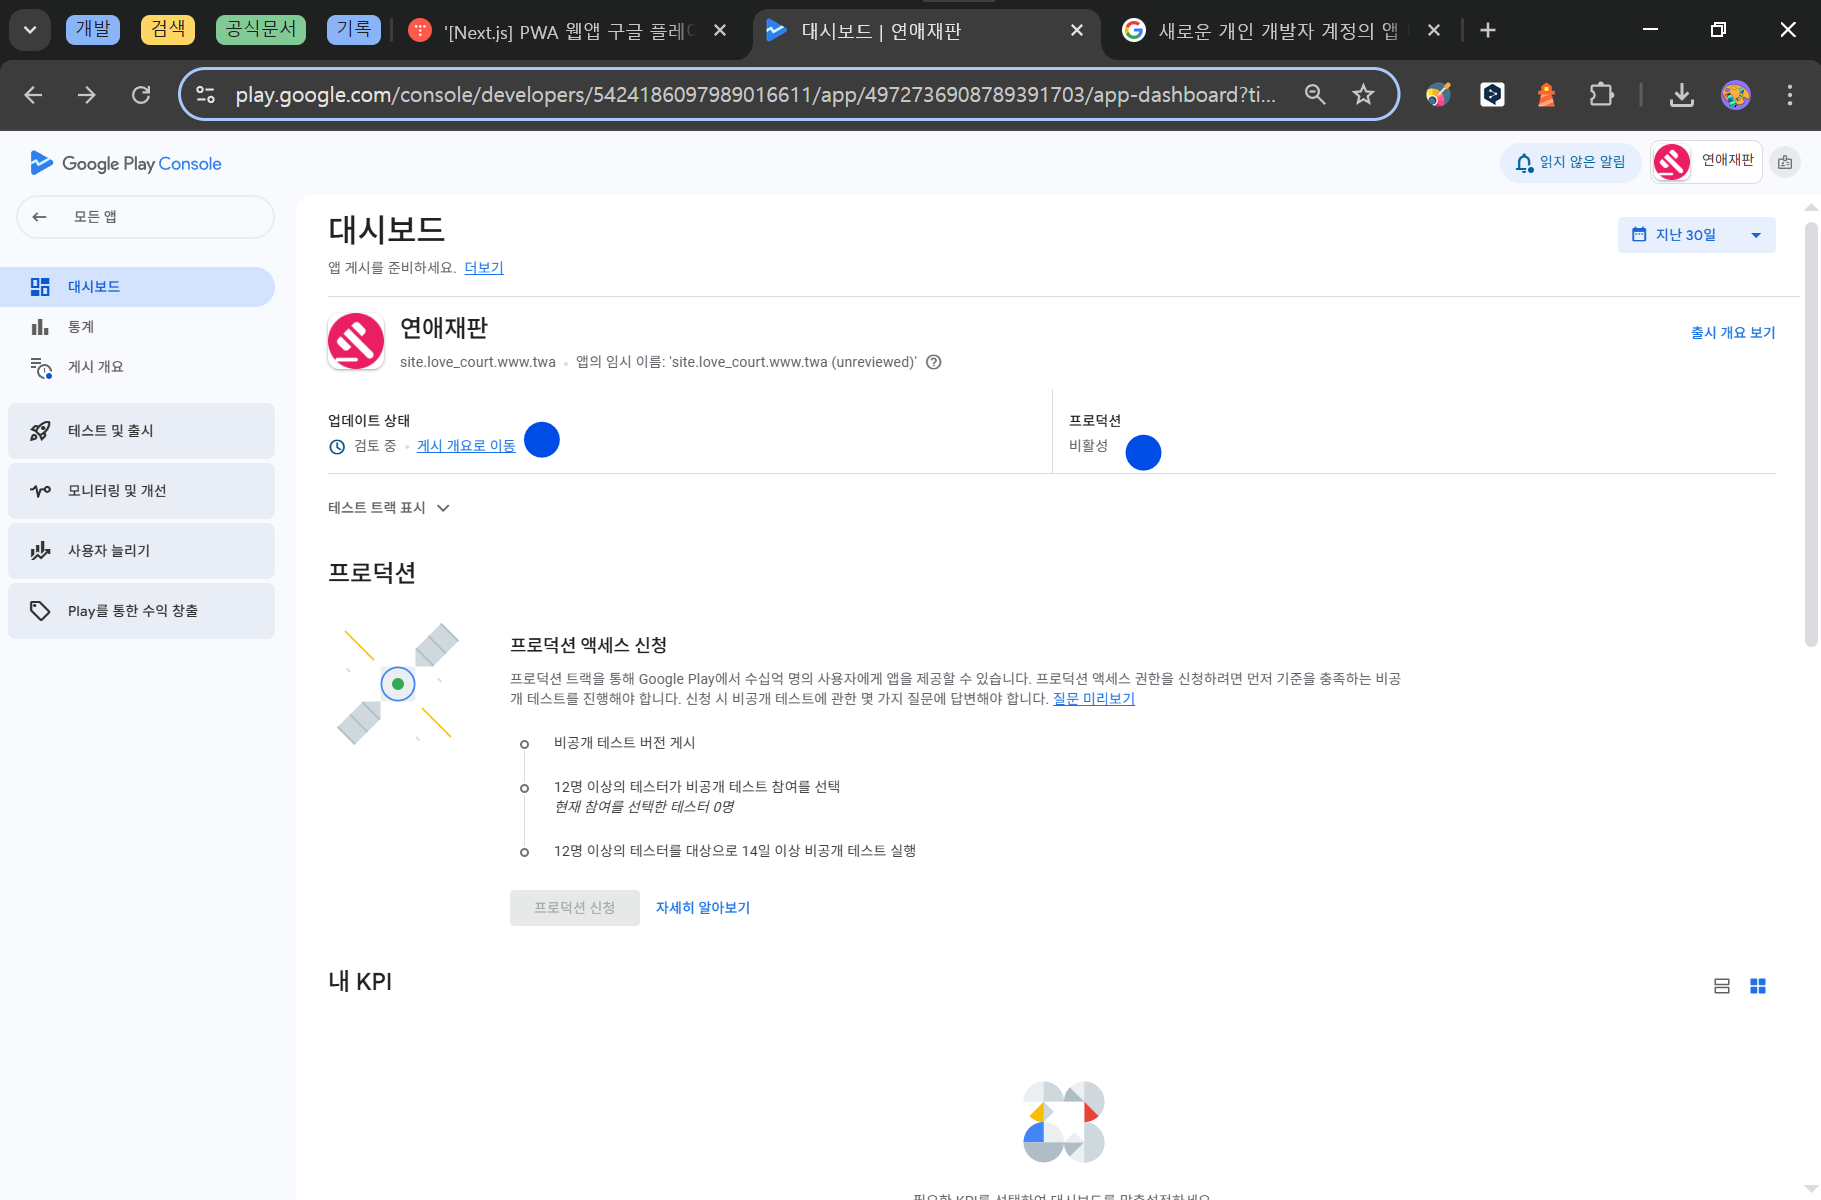Image resolution: width=1821 pixels, height=1200 pixels.
Task: Click the browser back arrow
Action: point(33,95)
